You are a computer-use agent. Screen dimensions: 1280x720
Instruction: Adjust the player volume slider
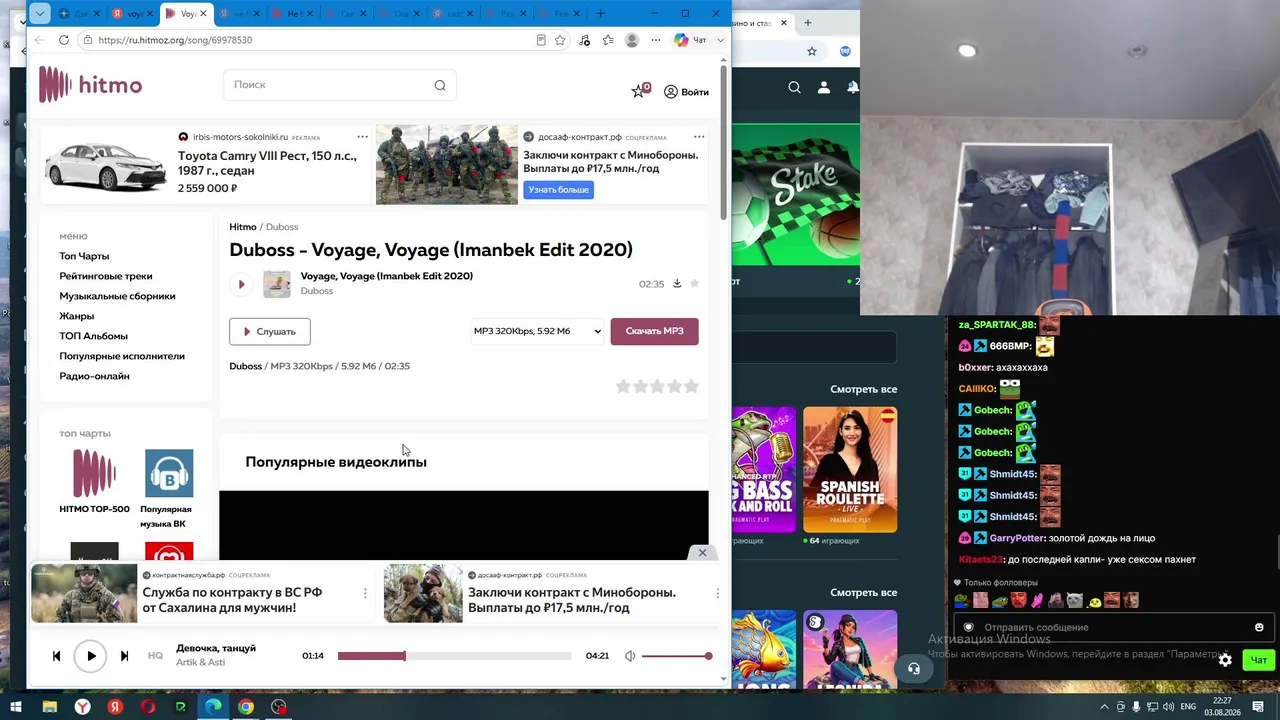[x=677, y=656]
